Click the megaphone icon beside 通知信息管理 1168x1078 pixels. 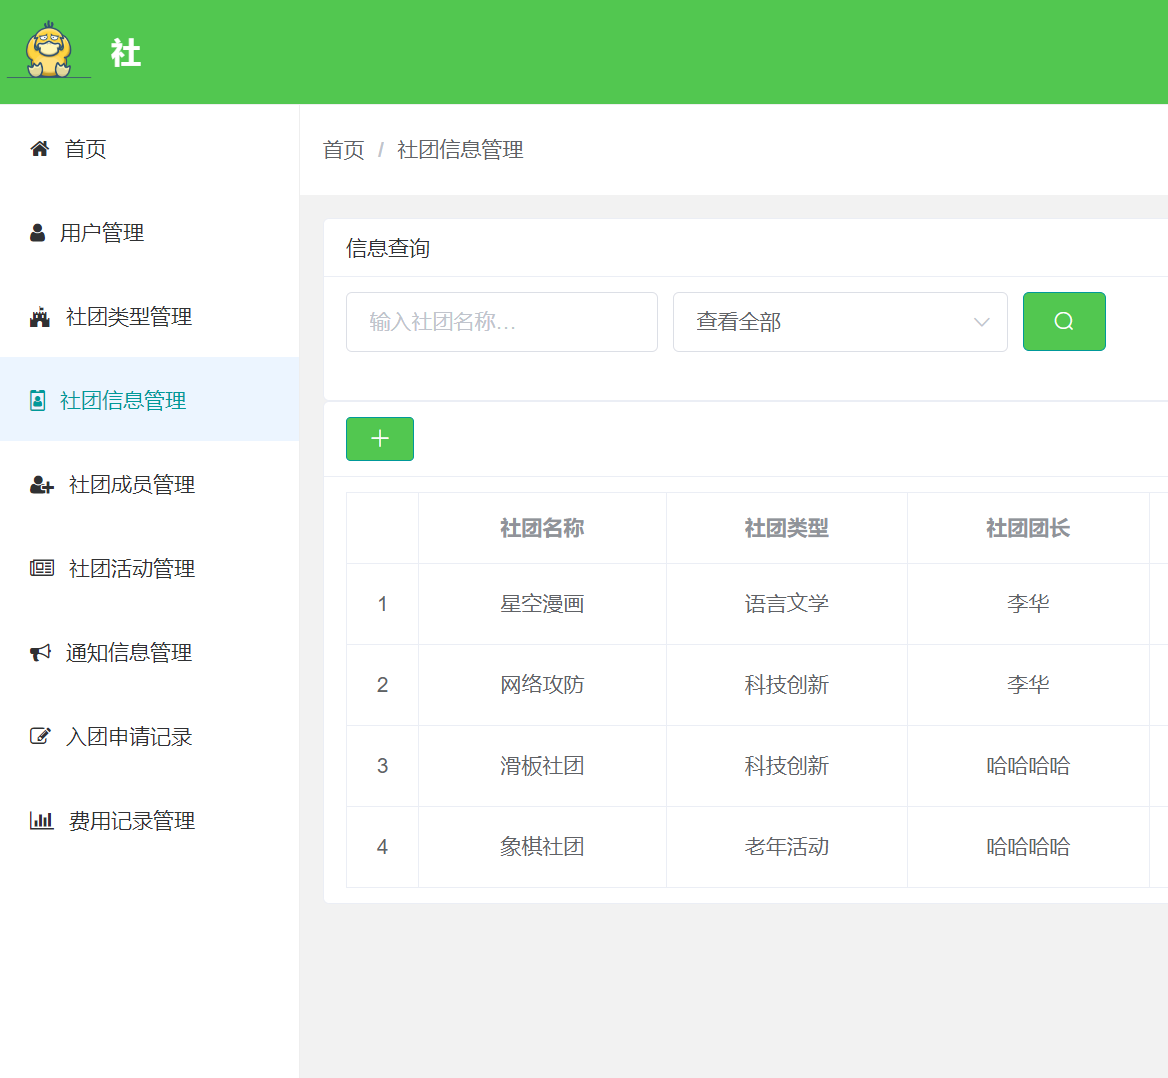(x=40, y=653)
